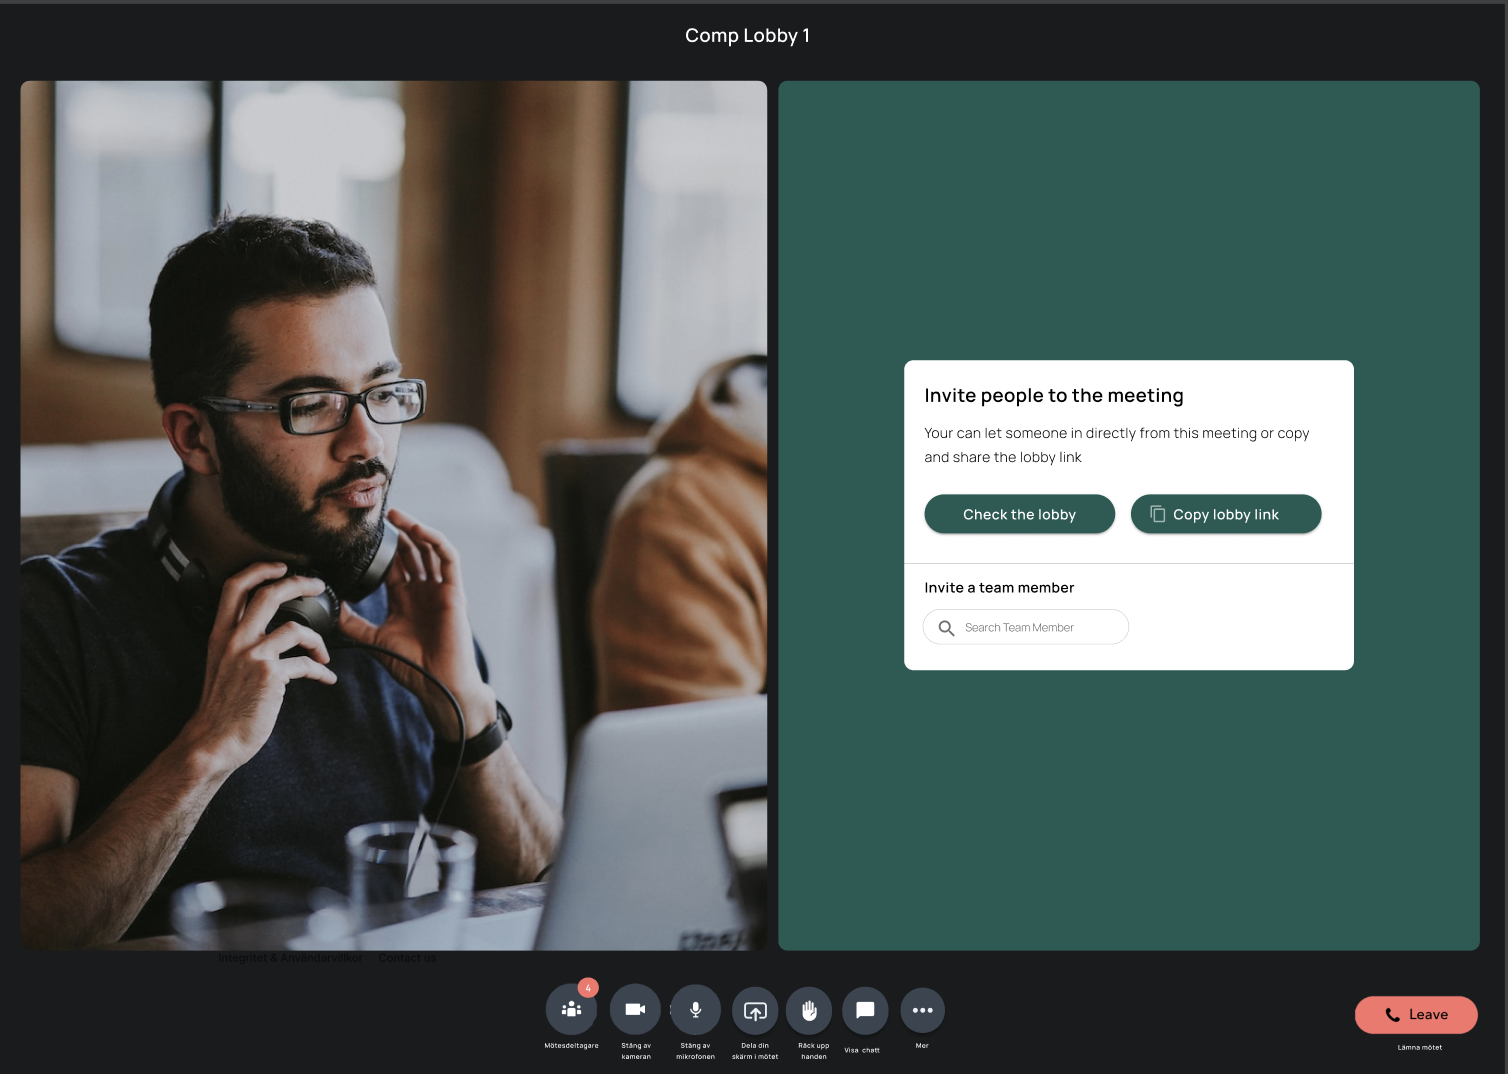The image size is (1508, 1074).
Task: Mute the microphone with "Stäng av mikrofonen"
Action: point(695,1010)
